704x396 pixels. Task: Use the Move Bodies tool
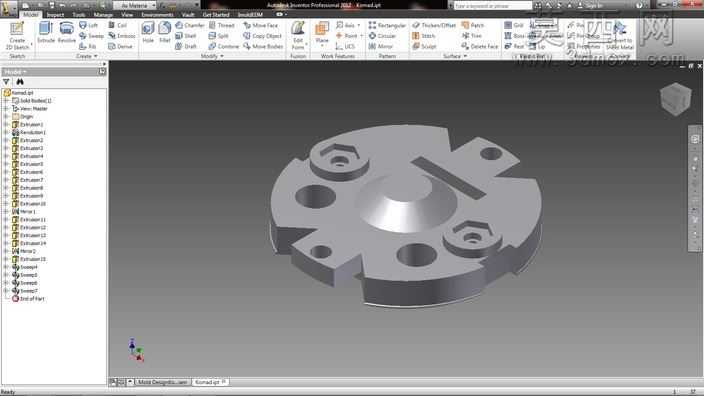(x=263, y=46)
